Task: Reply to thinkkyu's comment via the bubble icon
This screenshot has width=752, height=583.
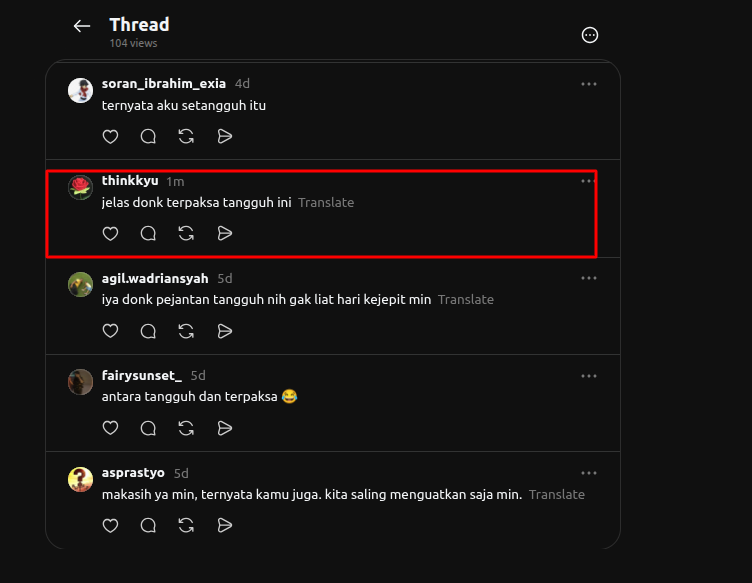Action: [148, 233]
